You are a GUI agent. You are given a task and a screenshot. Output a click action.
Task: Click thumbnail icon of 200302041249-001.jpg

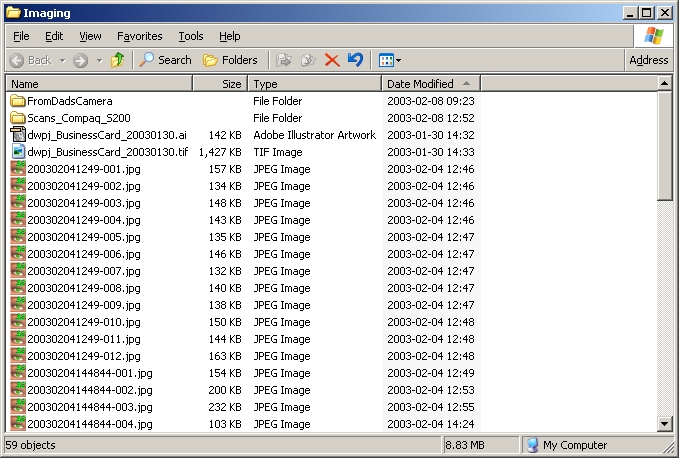18,169
